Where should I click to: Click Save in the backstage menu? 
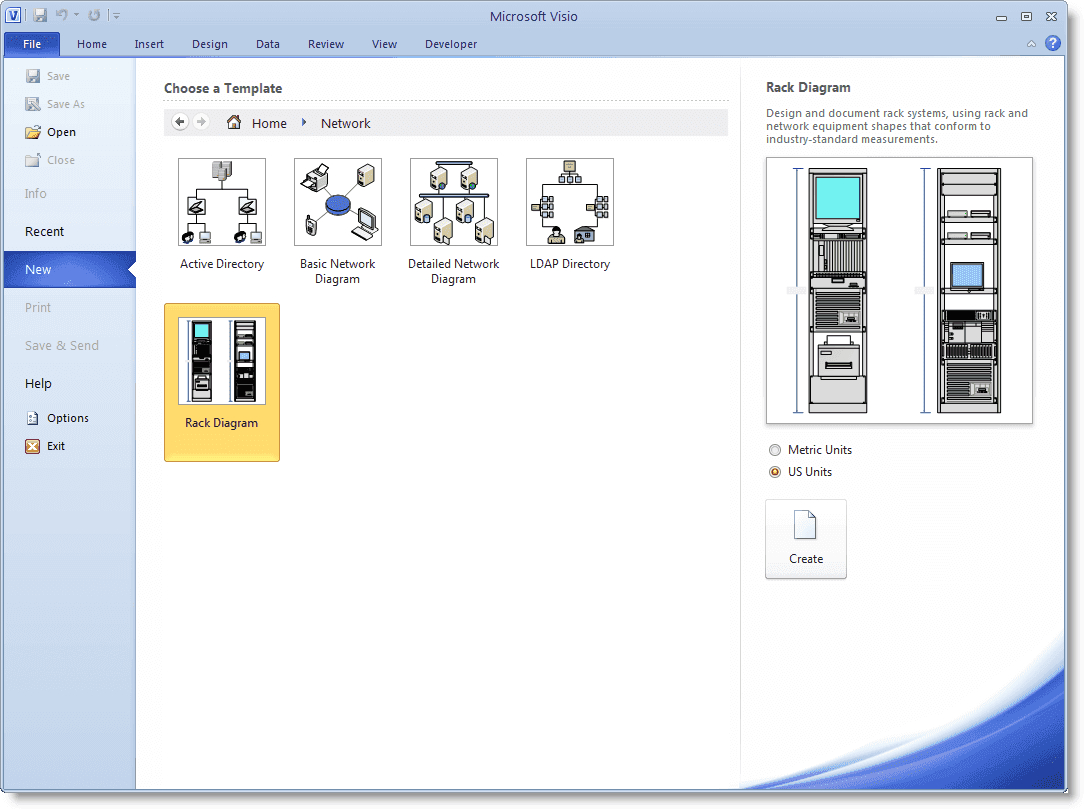(48, 76)
